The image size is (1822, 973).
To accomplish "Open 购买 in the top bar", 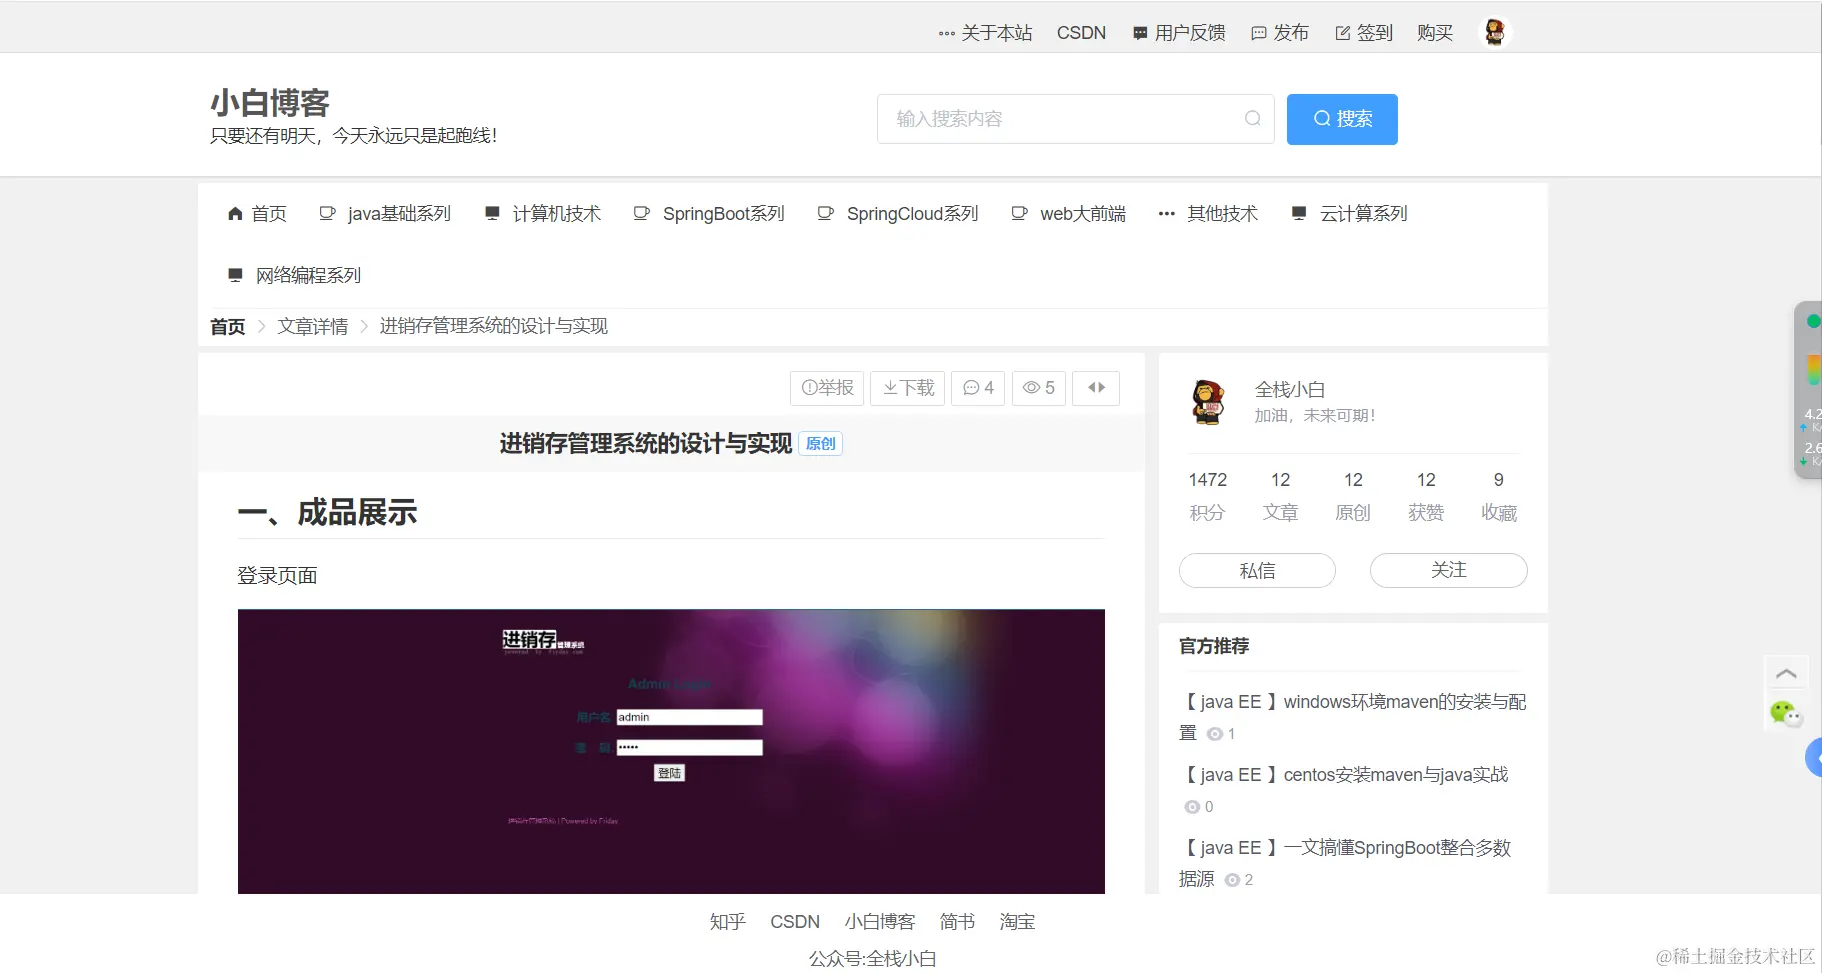I will [1435, 33].
